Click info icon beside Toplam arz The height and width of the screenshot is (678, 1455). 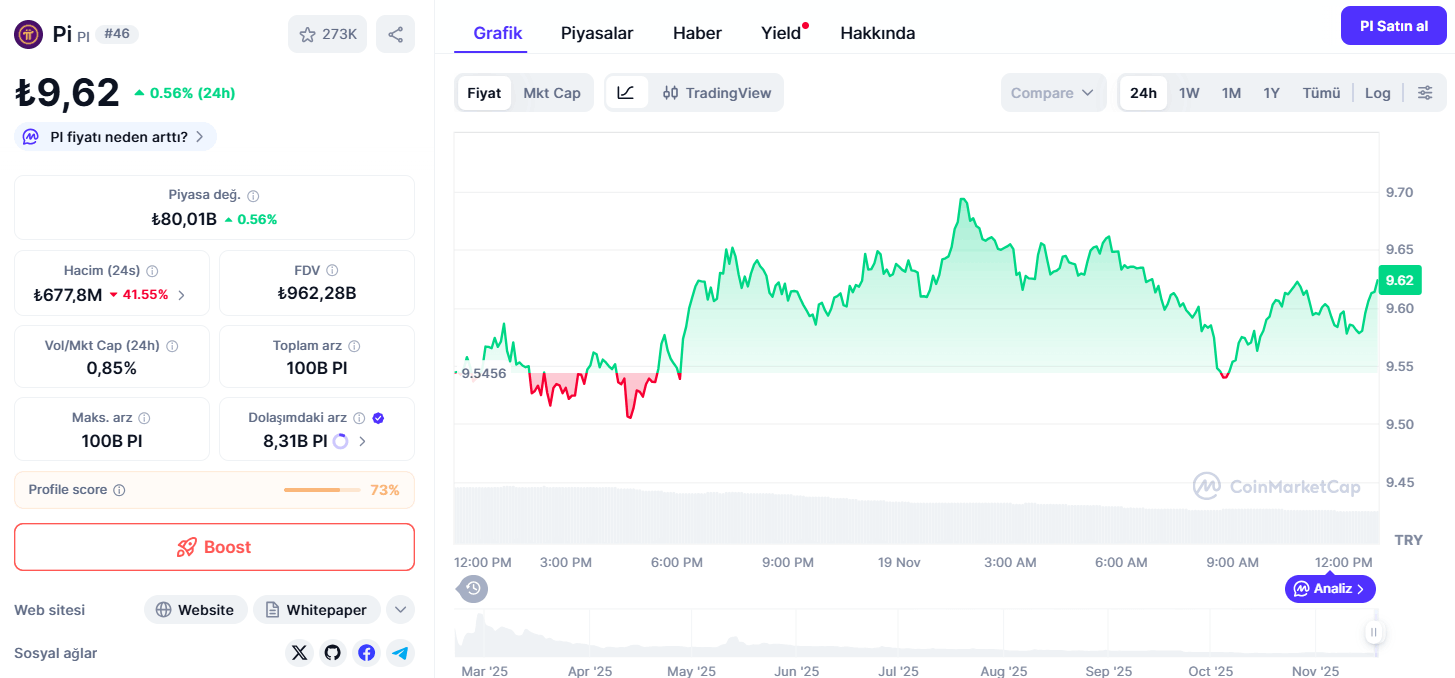point(354,346)
